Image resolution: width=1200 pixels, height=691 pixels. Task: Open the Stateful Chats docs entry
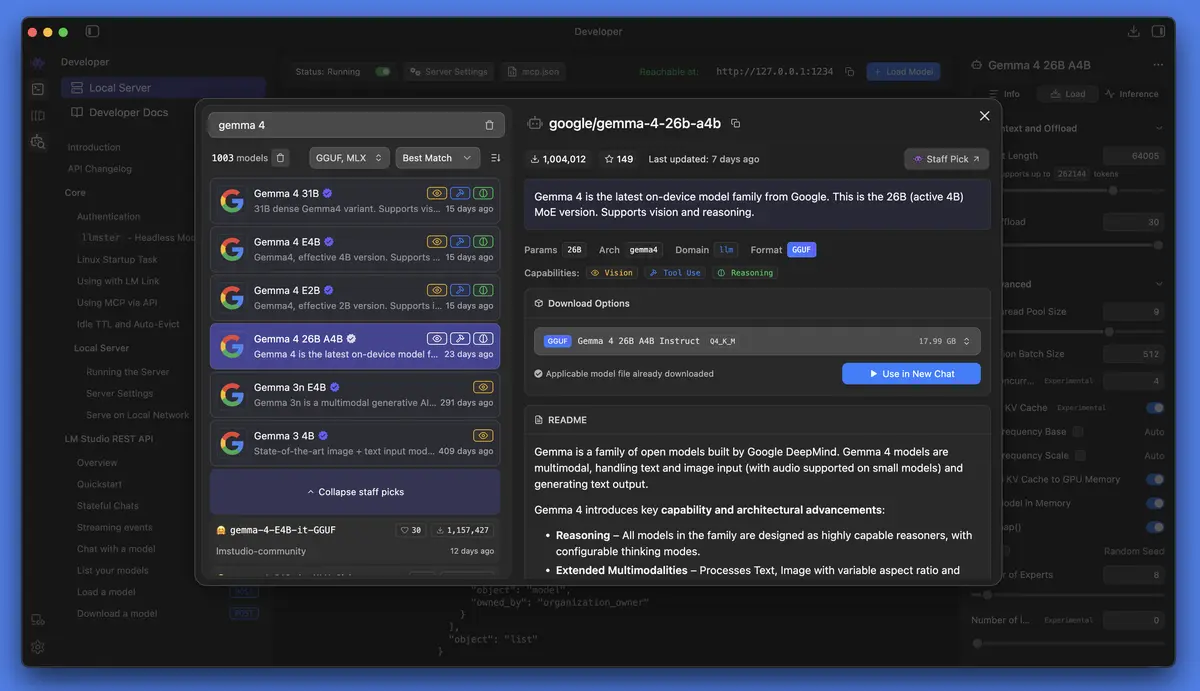tap(108, 506)
